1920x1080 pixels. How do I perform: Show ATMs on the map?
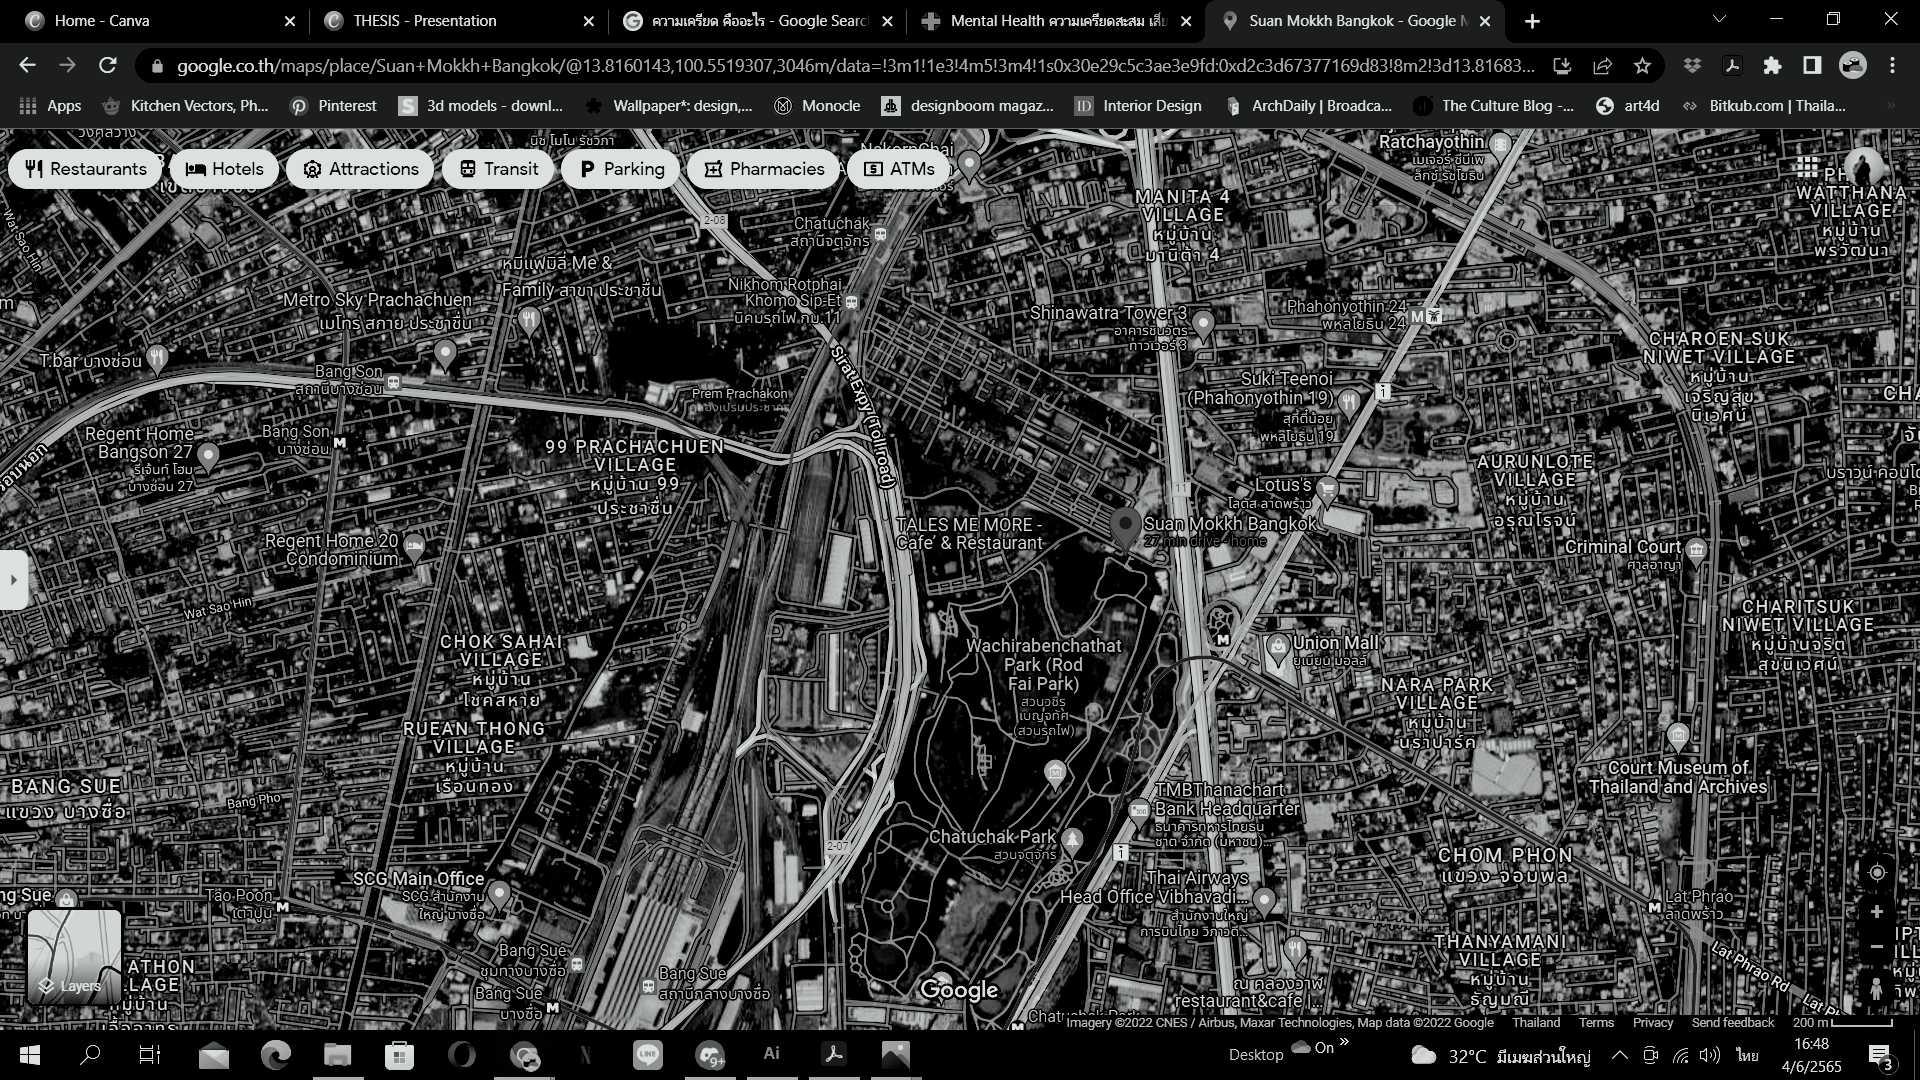pyautogui.click(x=898, y=169)
